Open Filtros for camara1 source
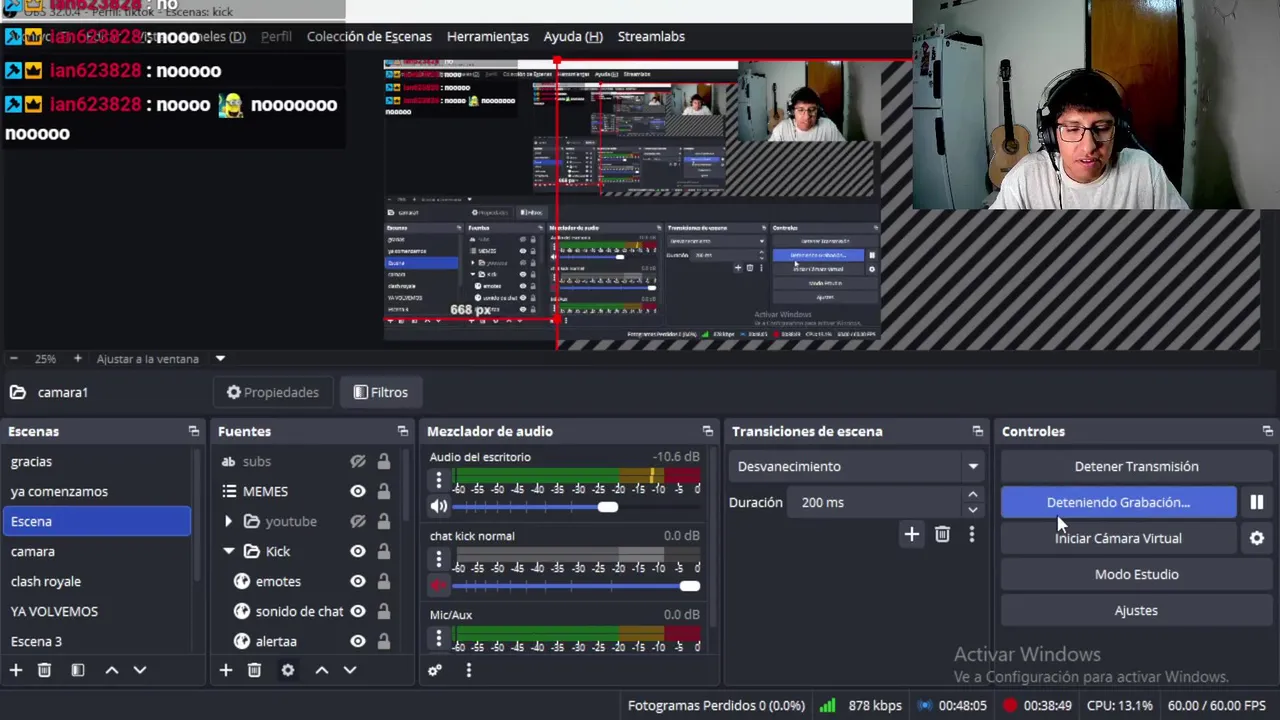 [x=380, y=392]
